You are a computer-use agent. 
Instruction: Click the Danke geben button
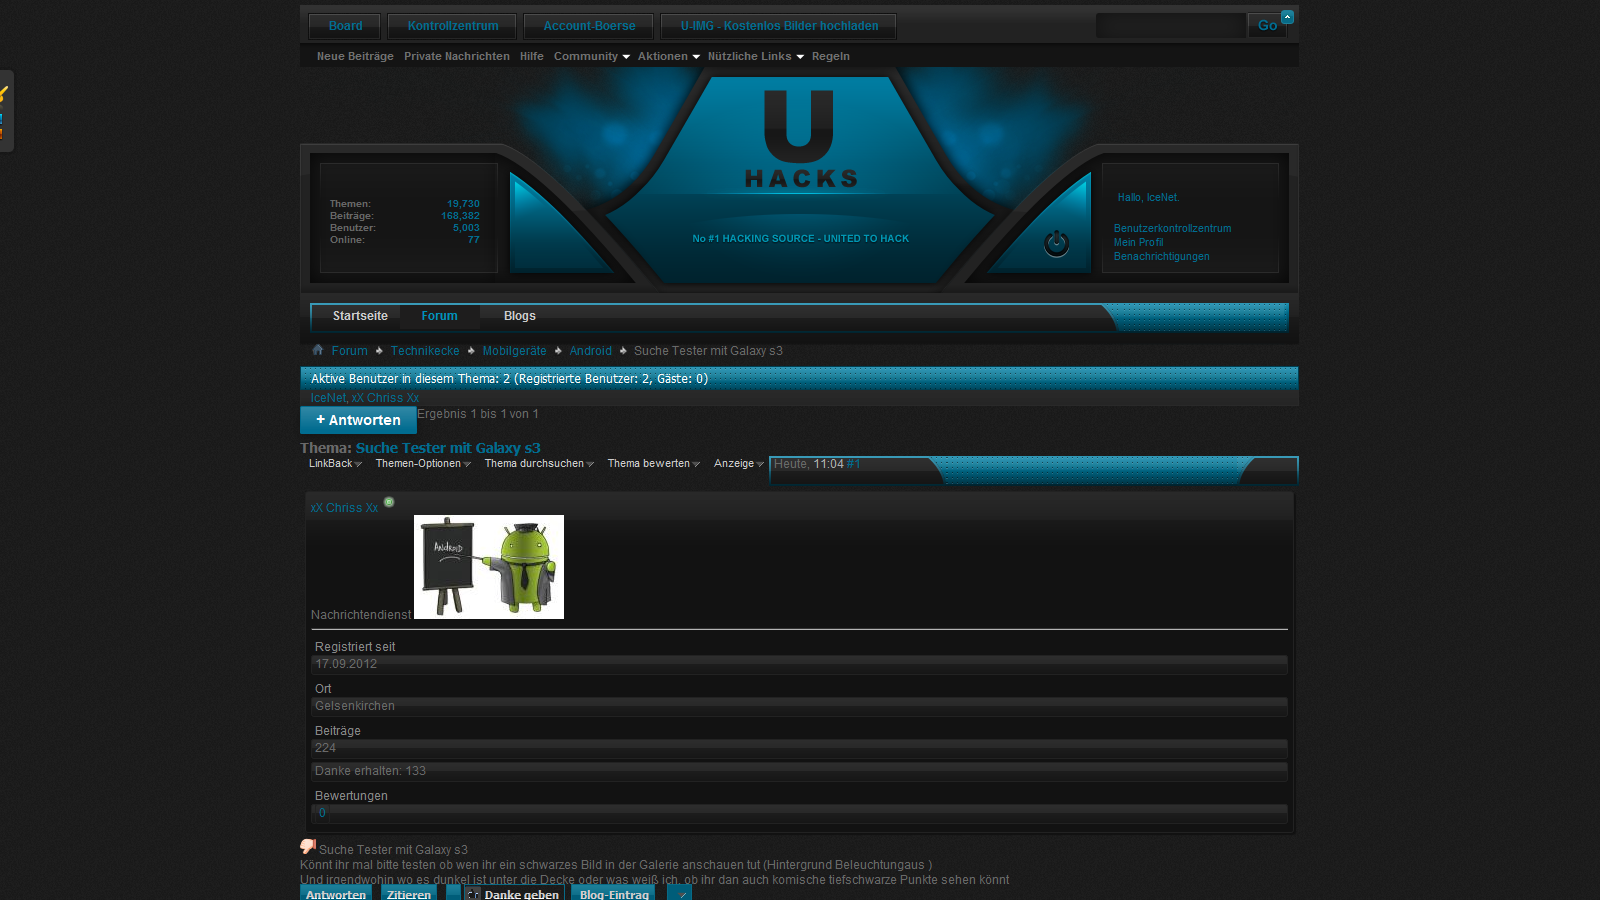point(514,893)
